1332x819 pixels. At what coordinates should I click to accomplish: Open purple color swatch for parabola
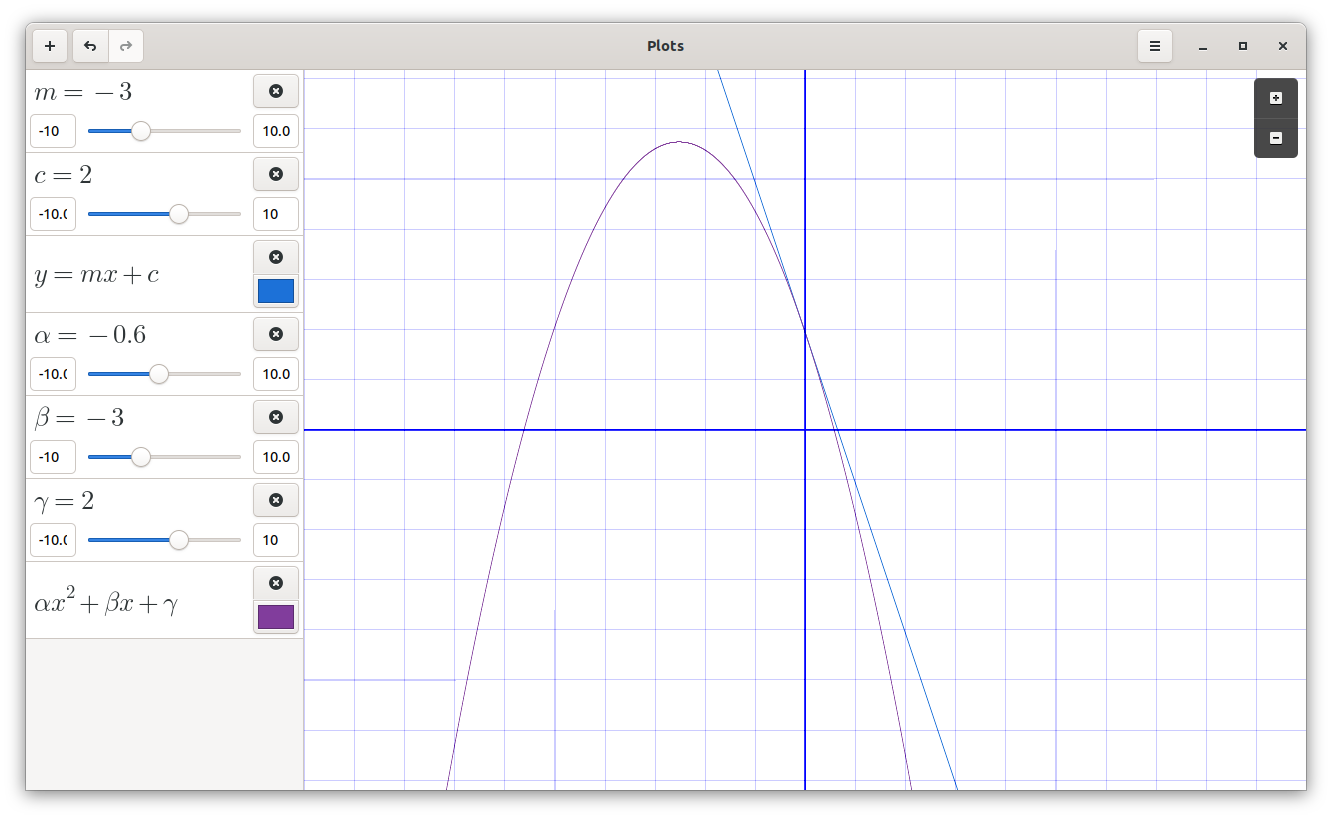[x=276, y=616]
